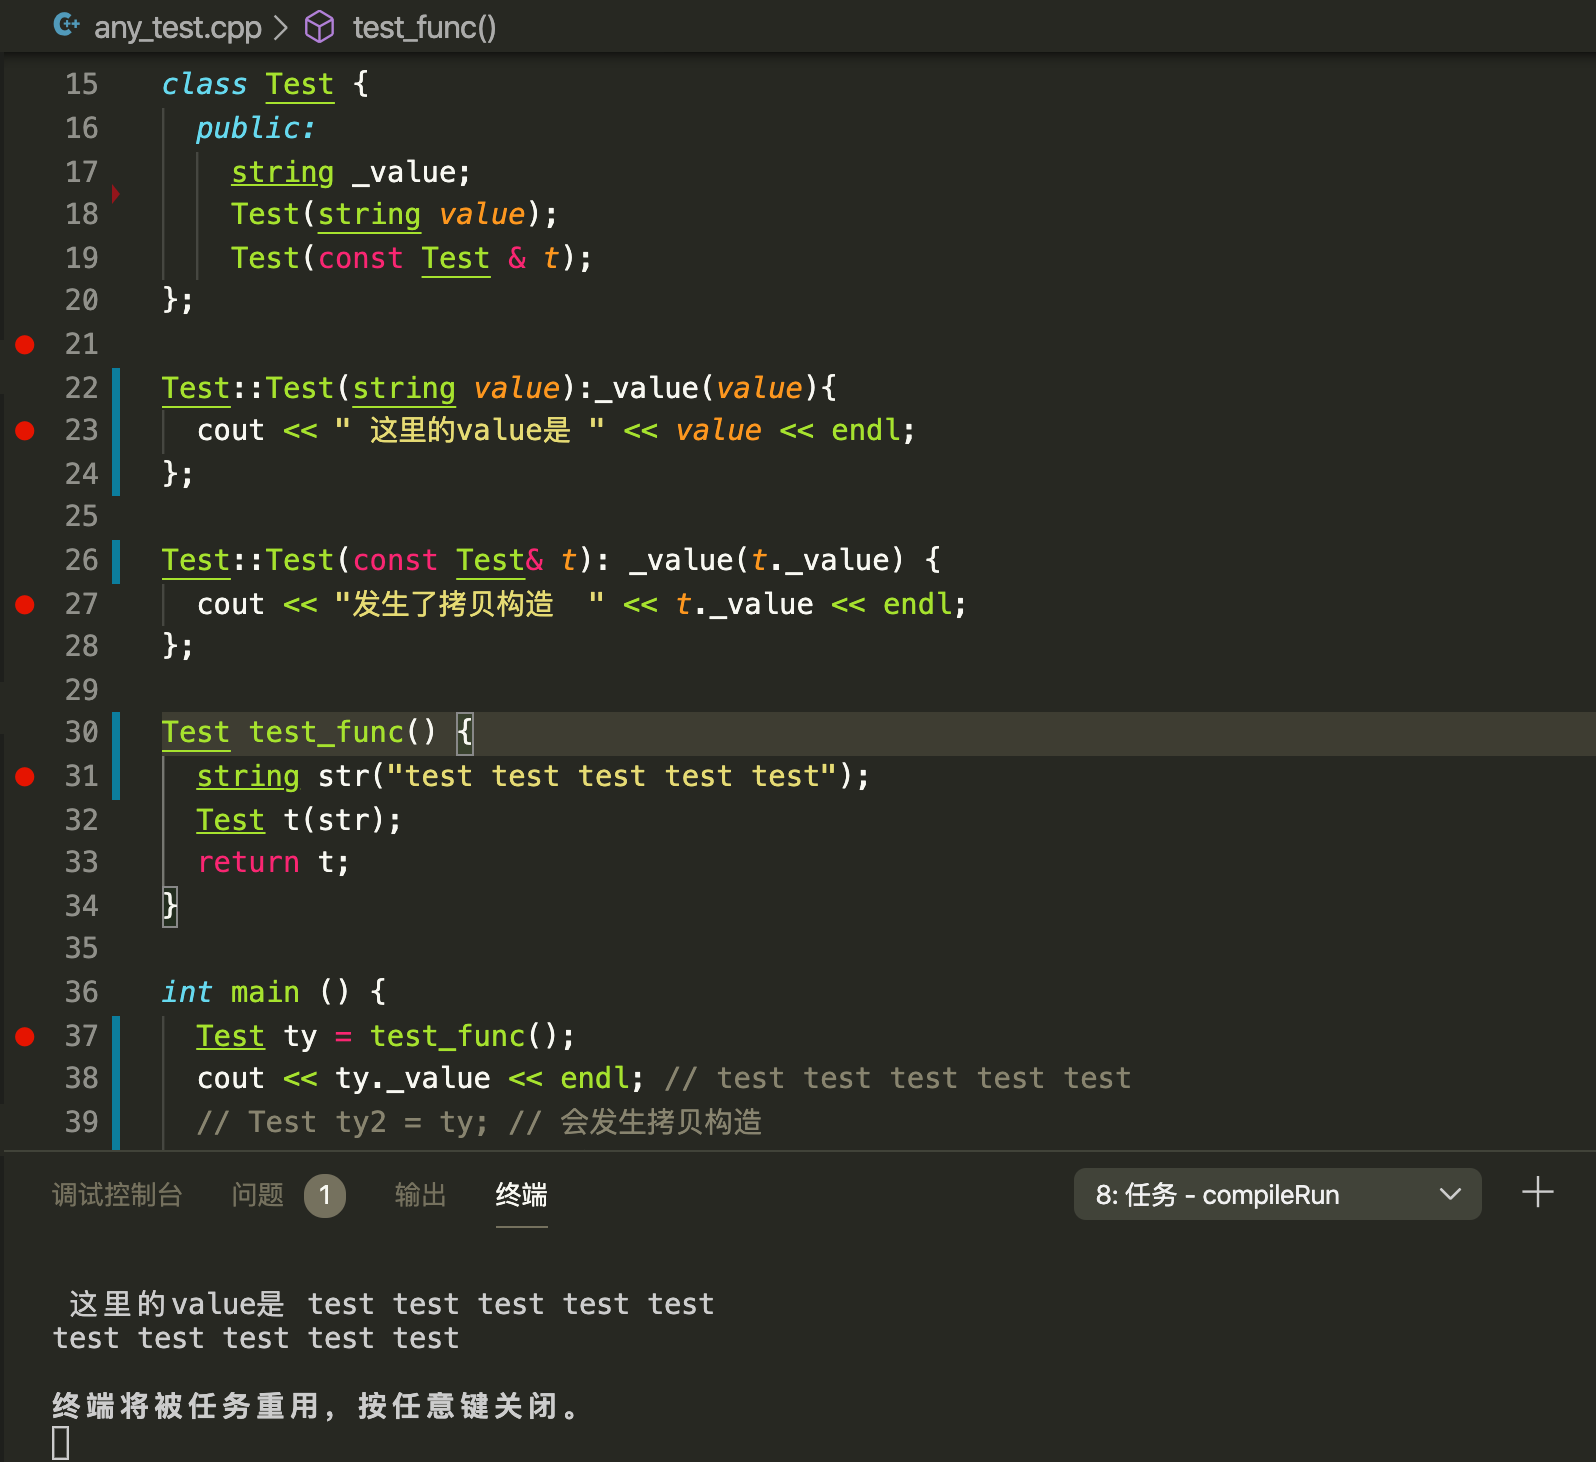Switch to the 问题 tab
The height and width of the screenshot is (1462, 1596).
tap(258, 1195)
